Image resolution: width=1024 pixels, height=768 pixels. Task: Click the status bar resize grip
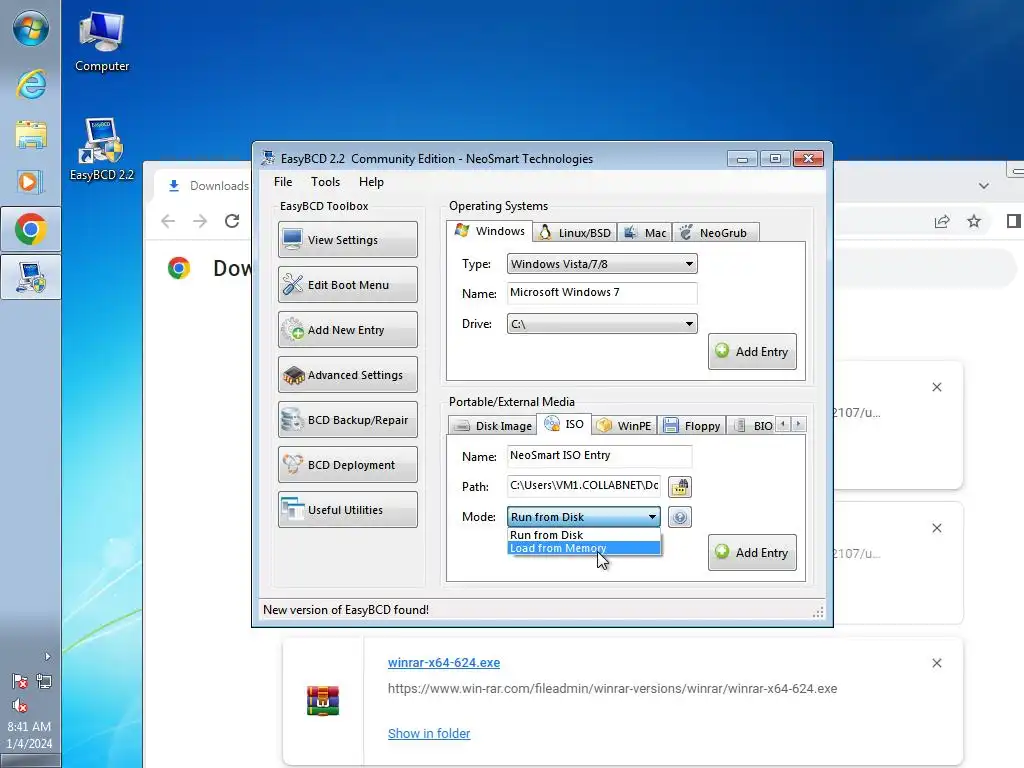[x=818, y=612]
